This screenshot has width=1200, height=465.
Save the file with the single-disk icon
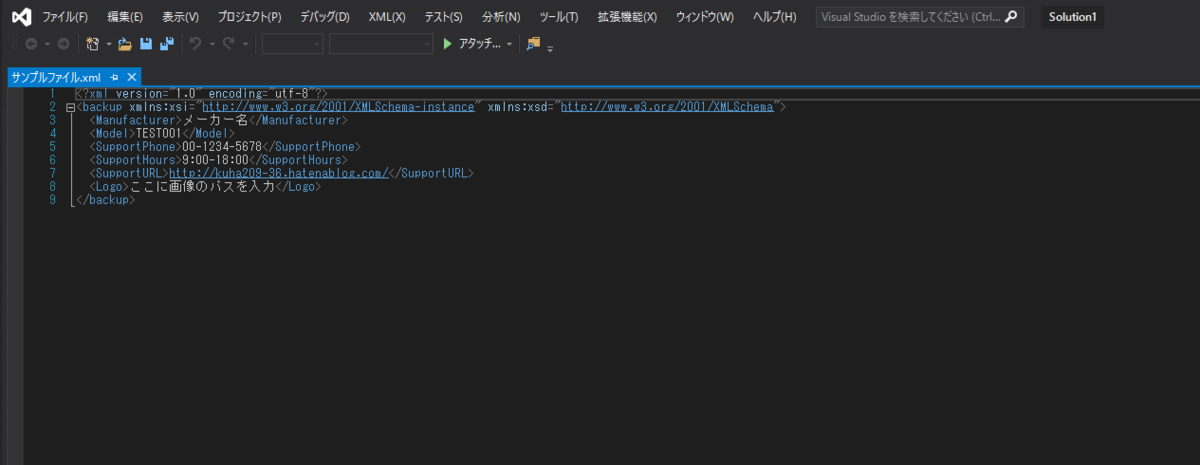[x=146, y=44]
